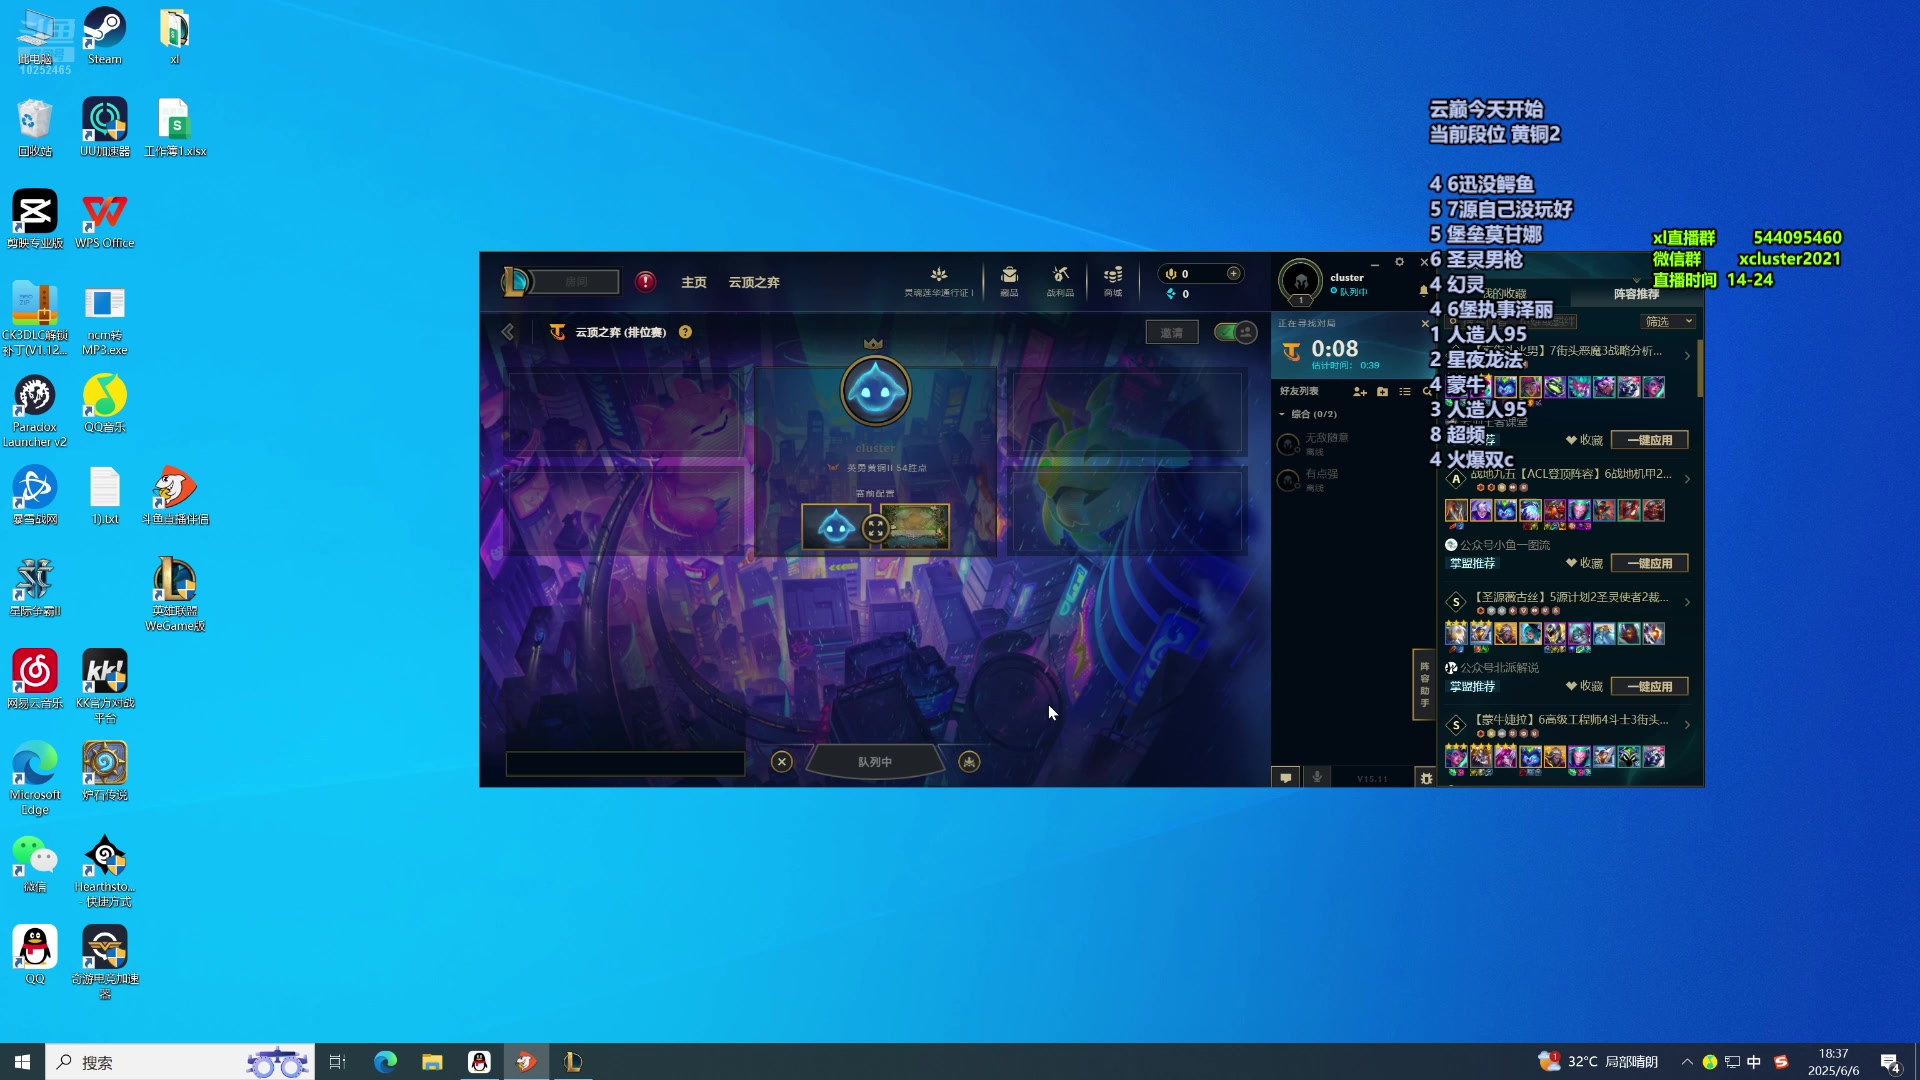Open the ranked help question-mark icon
The height and width of the screenshot is (1080, 1920).
[685, 332]
